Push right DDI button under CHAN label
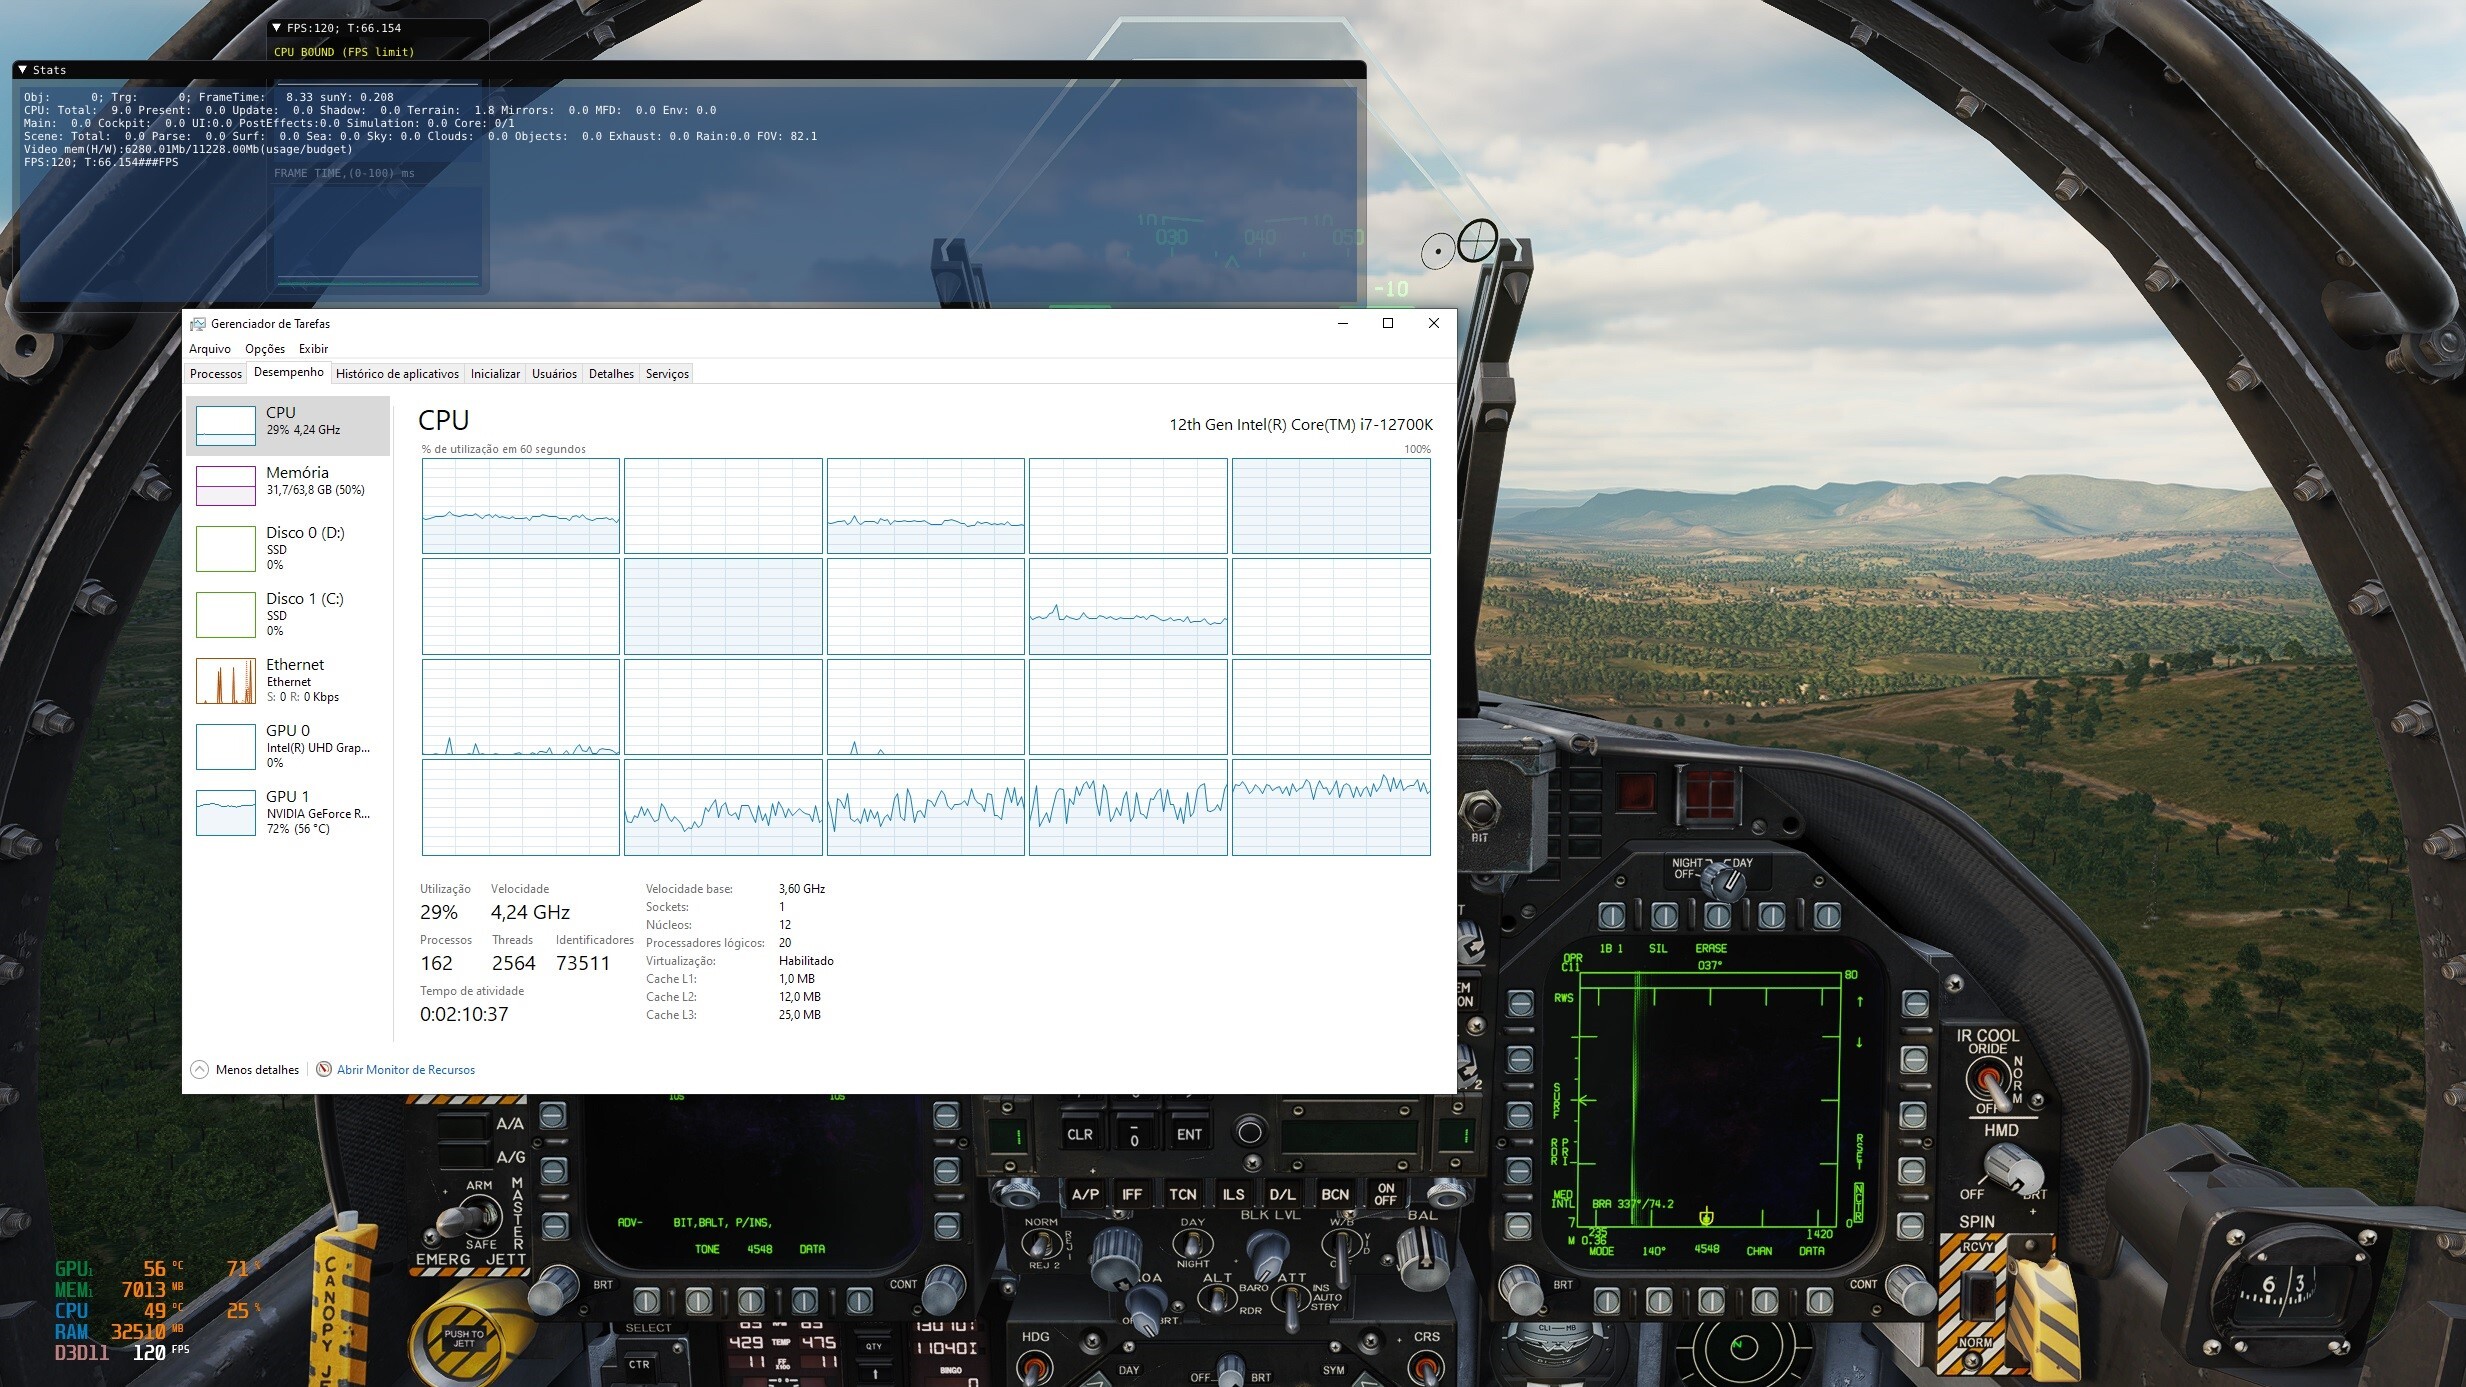Screen dimensions: 2466x1387 coord(1765,1301)
